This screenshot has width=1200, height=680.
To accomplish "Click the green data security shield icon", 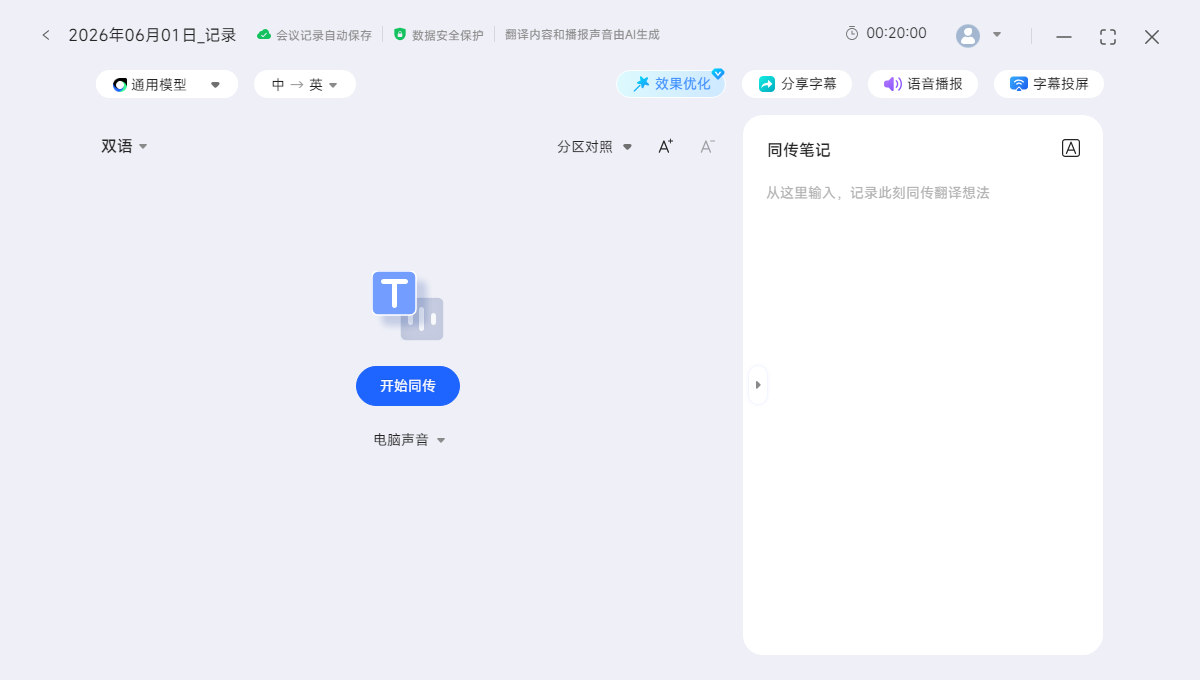I will 400,34.
